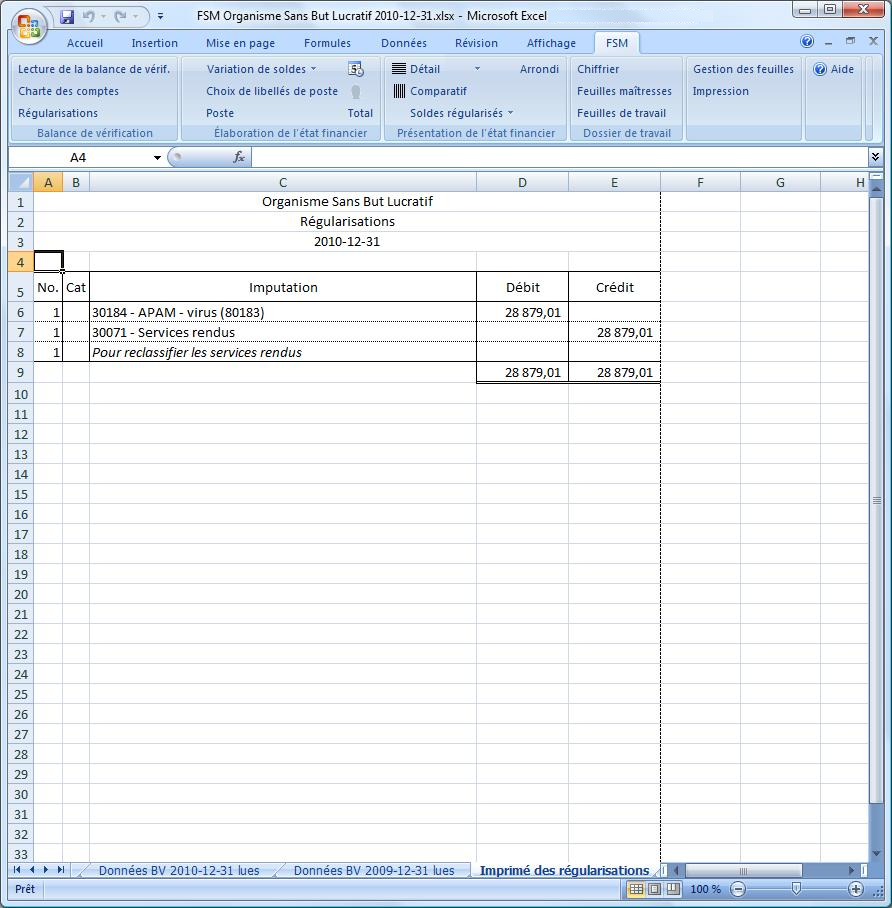Open the Soldes régularisés dropdown

(x=510, y=113)
